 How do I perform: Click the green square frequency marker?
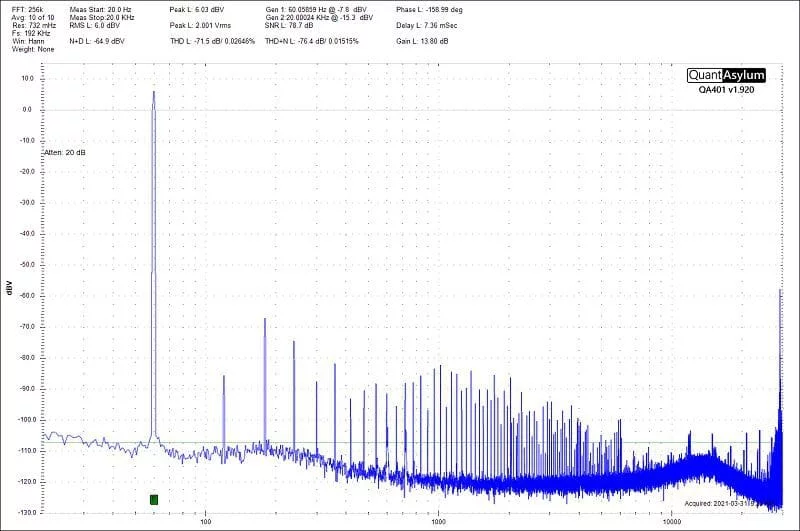click(154, 499)
